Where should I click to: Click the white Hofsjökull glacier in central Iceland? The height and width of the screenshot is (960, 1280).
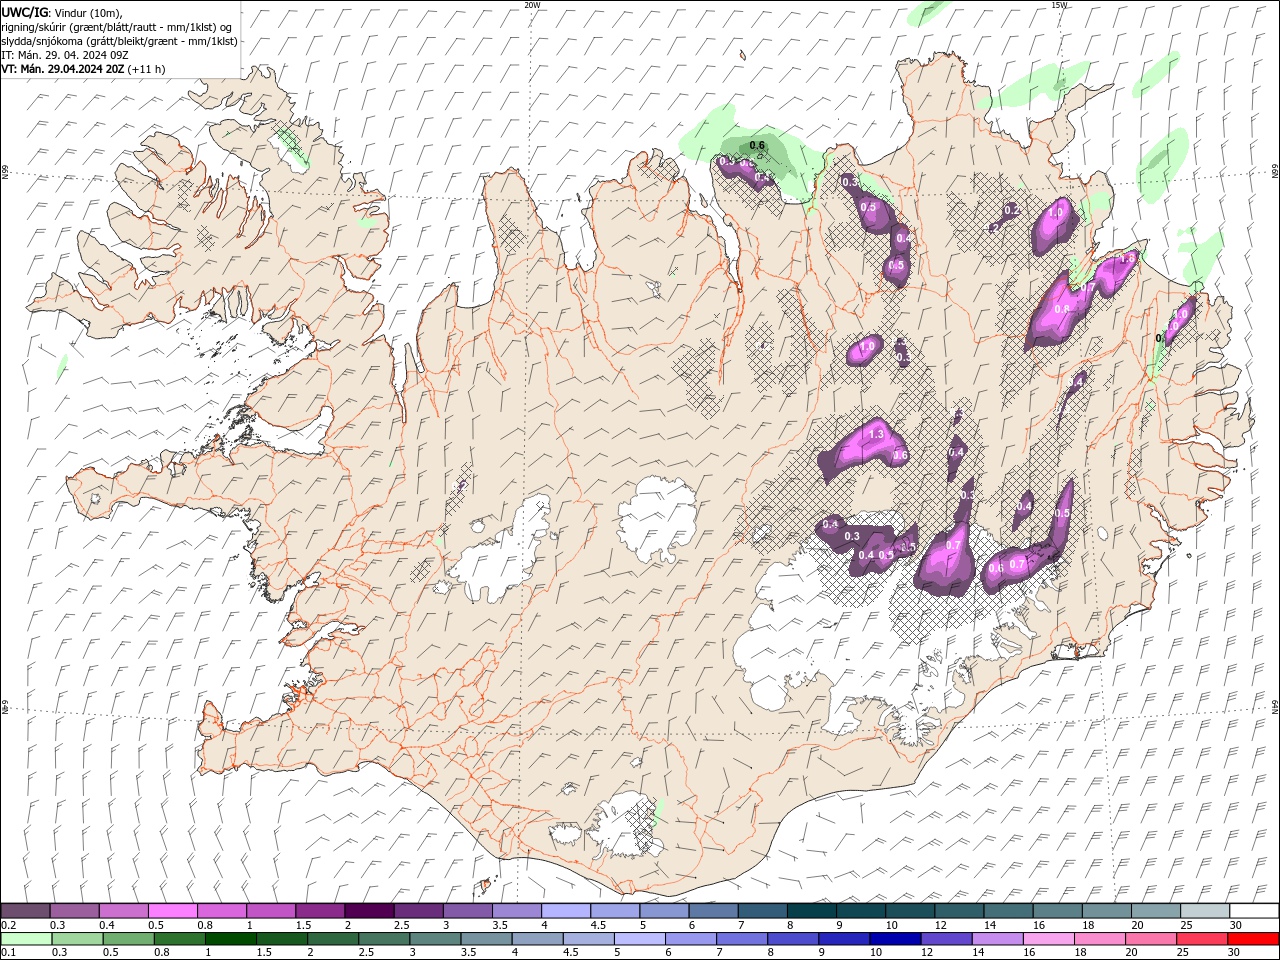click(656, 518)
